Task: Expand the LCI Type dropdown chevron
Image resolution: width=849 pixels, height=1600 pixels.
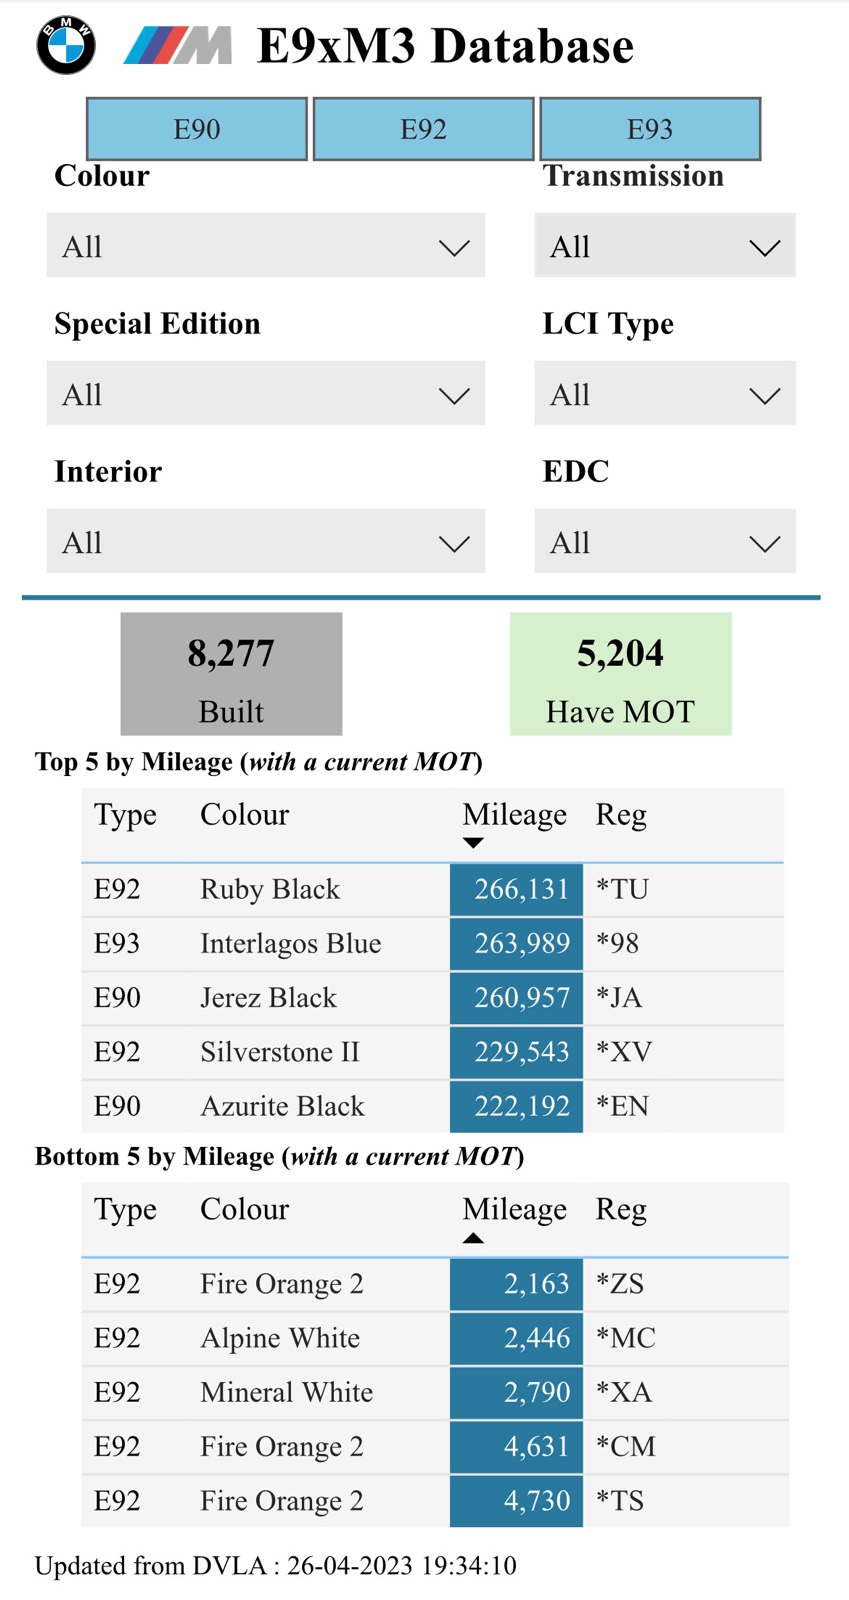Action: click(765, 396)
